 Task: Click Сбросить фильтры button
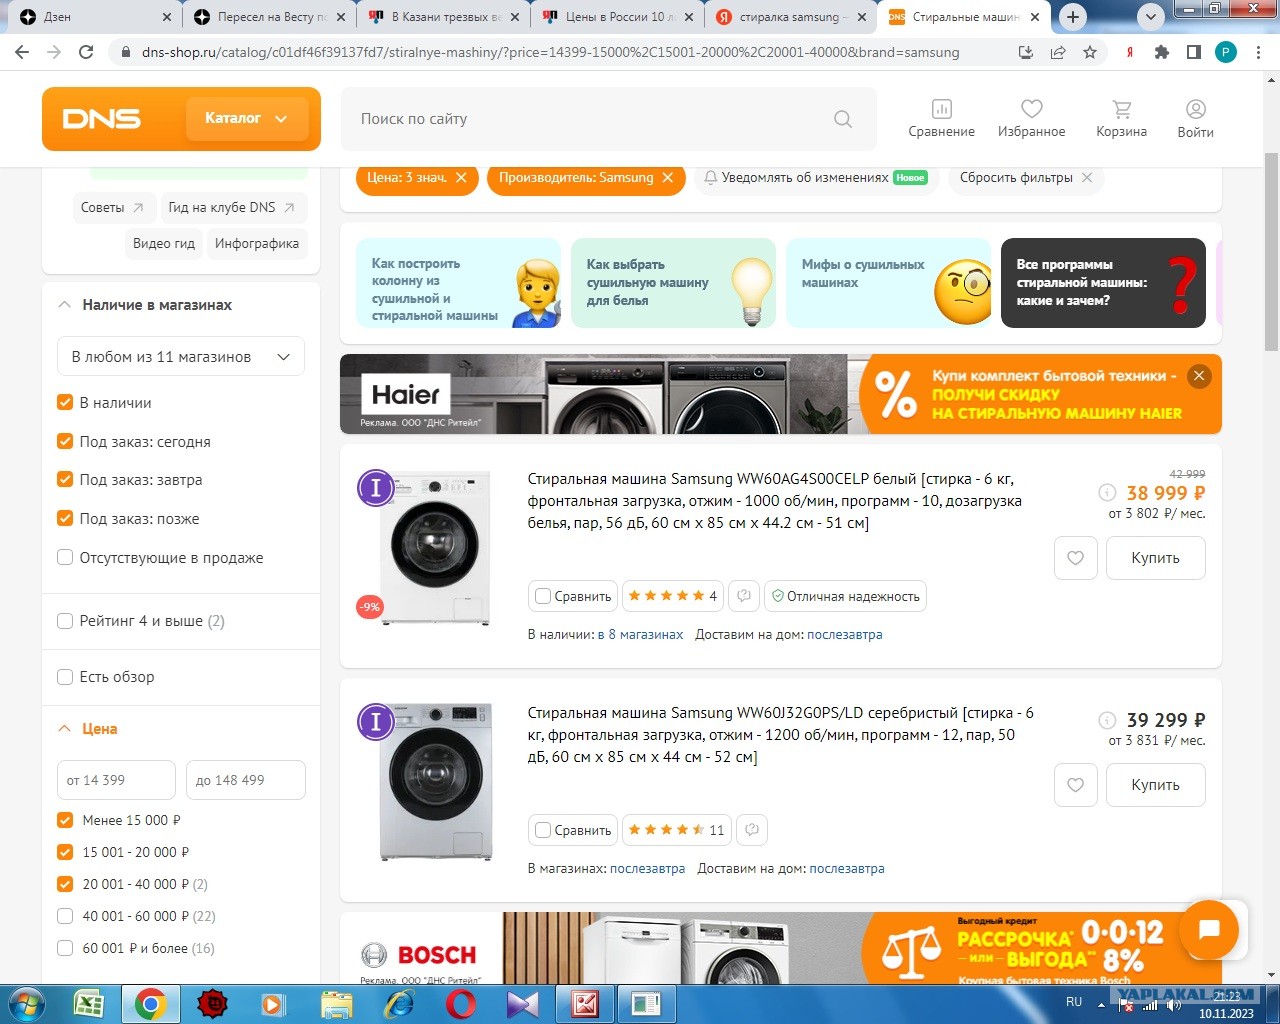(1026, 178)
